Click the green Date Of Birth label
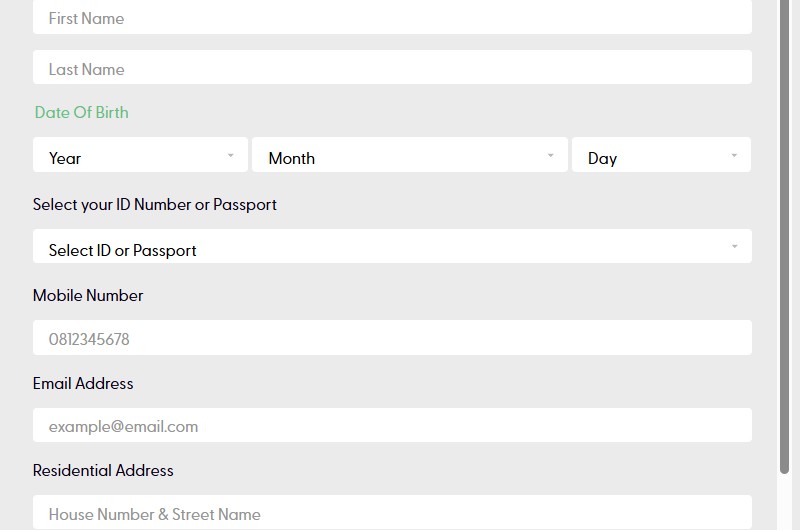The width and height of the screenshot is (800, 530). click(x=82, y=112)
